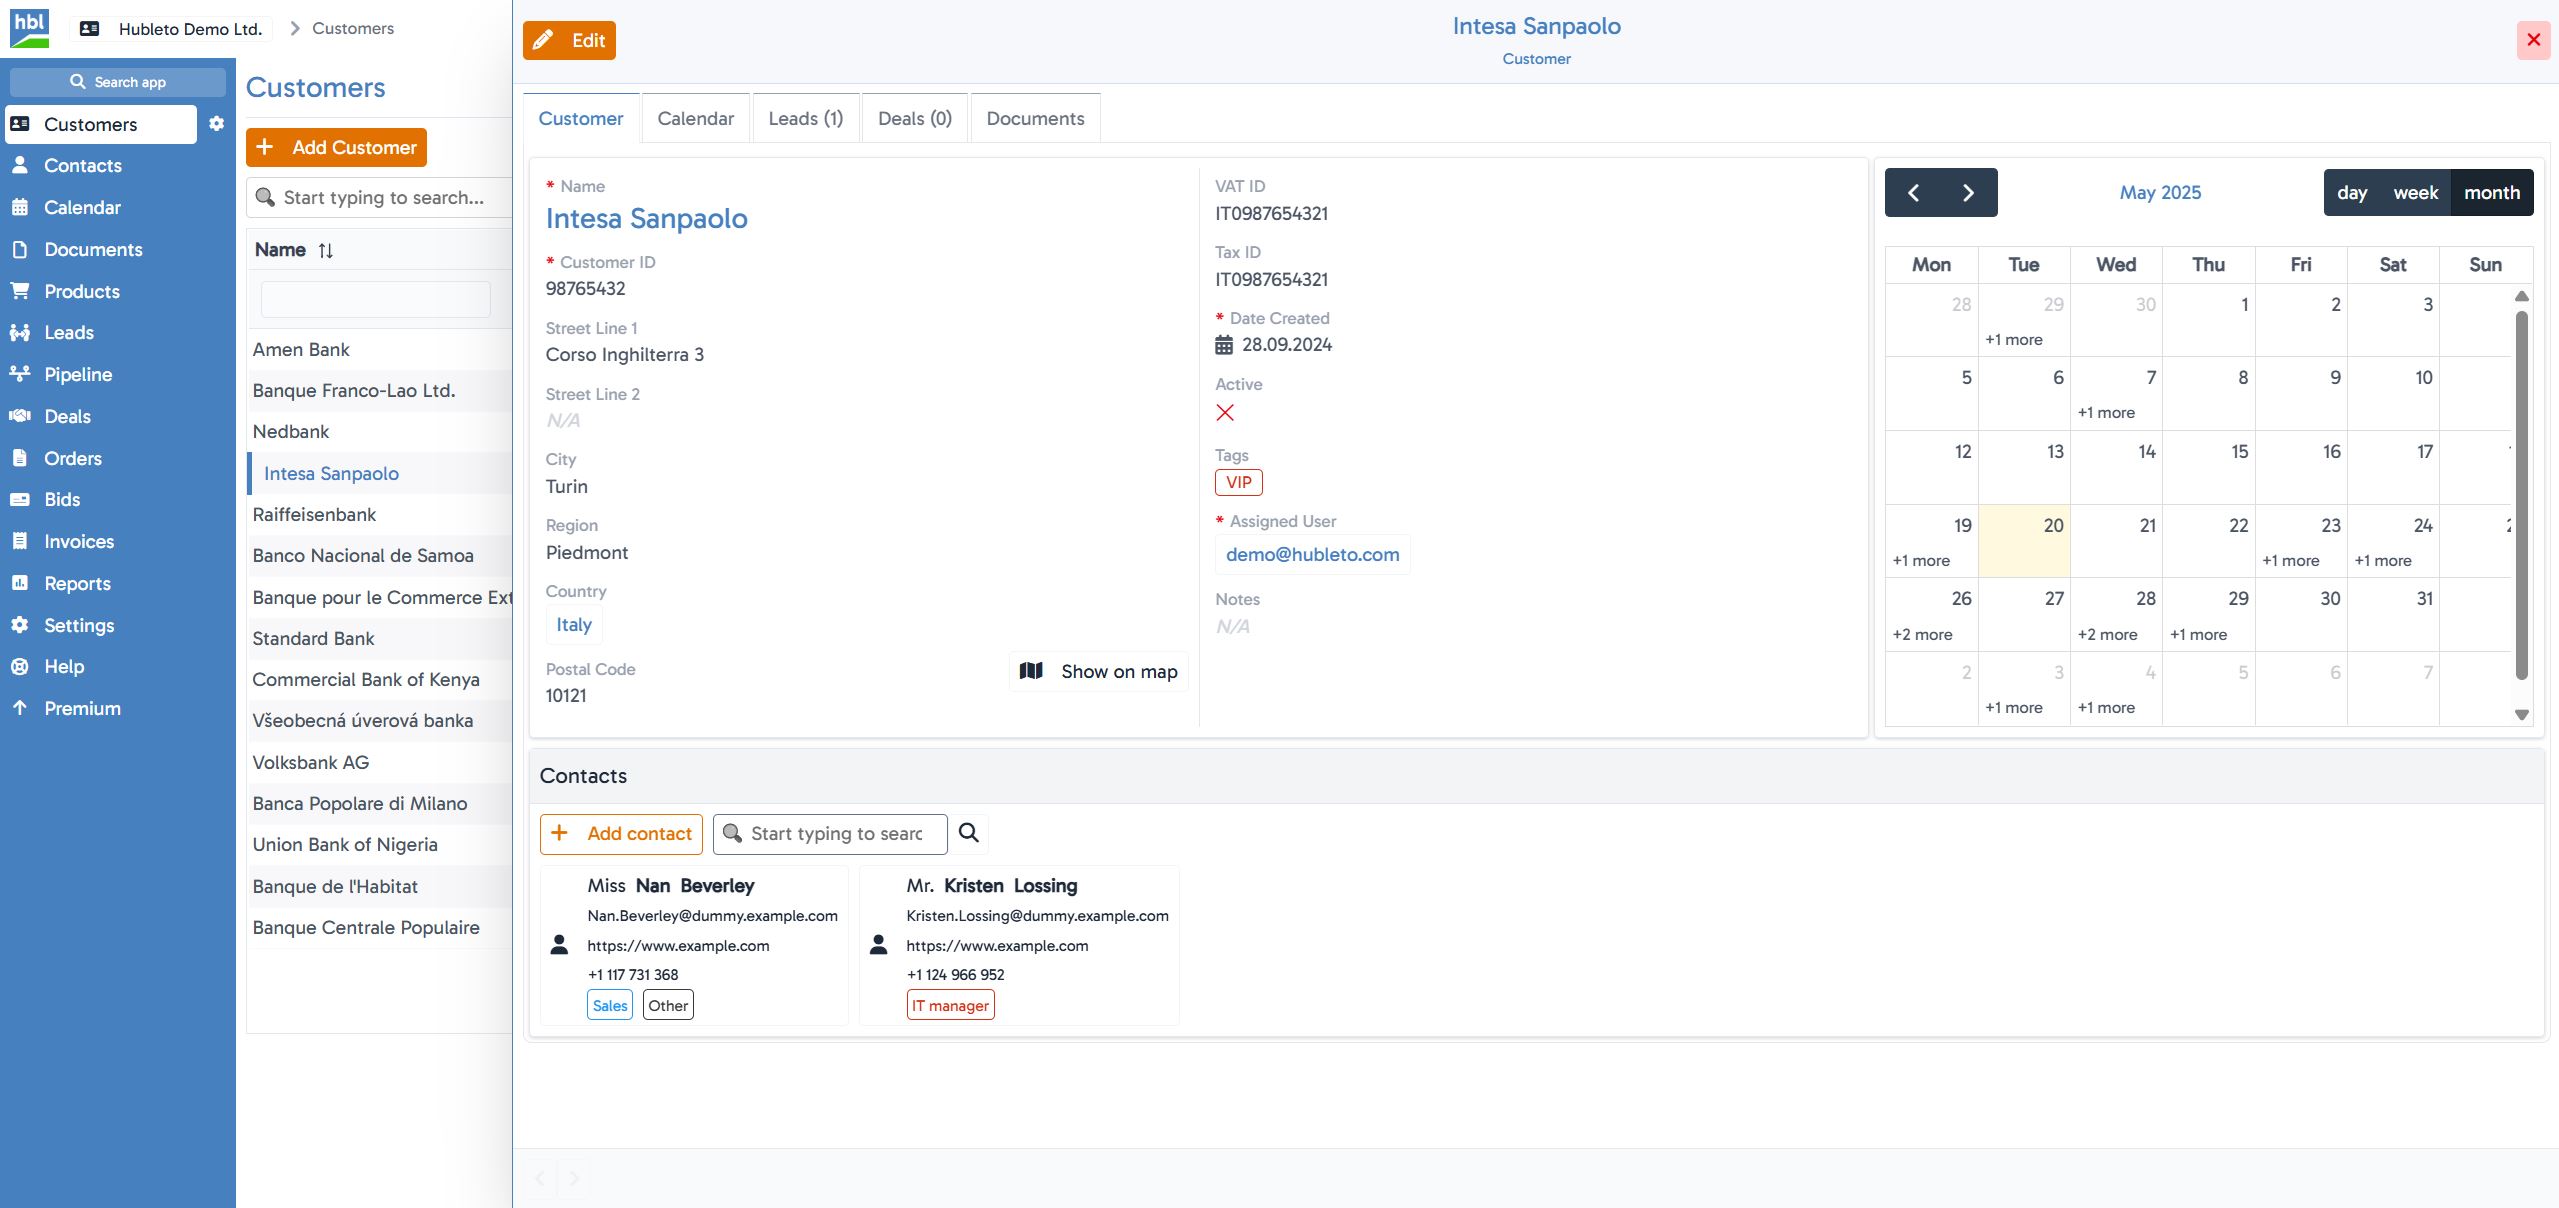The width and height of the screenshot is (2559, 1208).
Task: Click the Add Customer button
Action: (337, 147)
